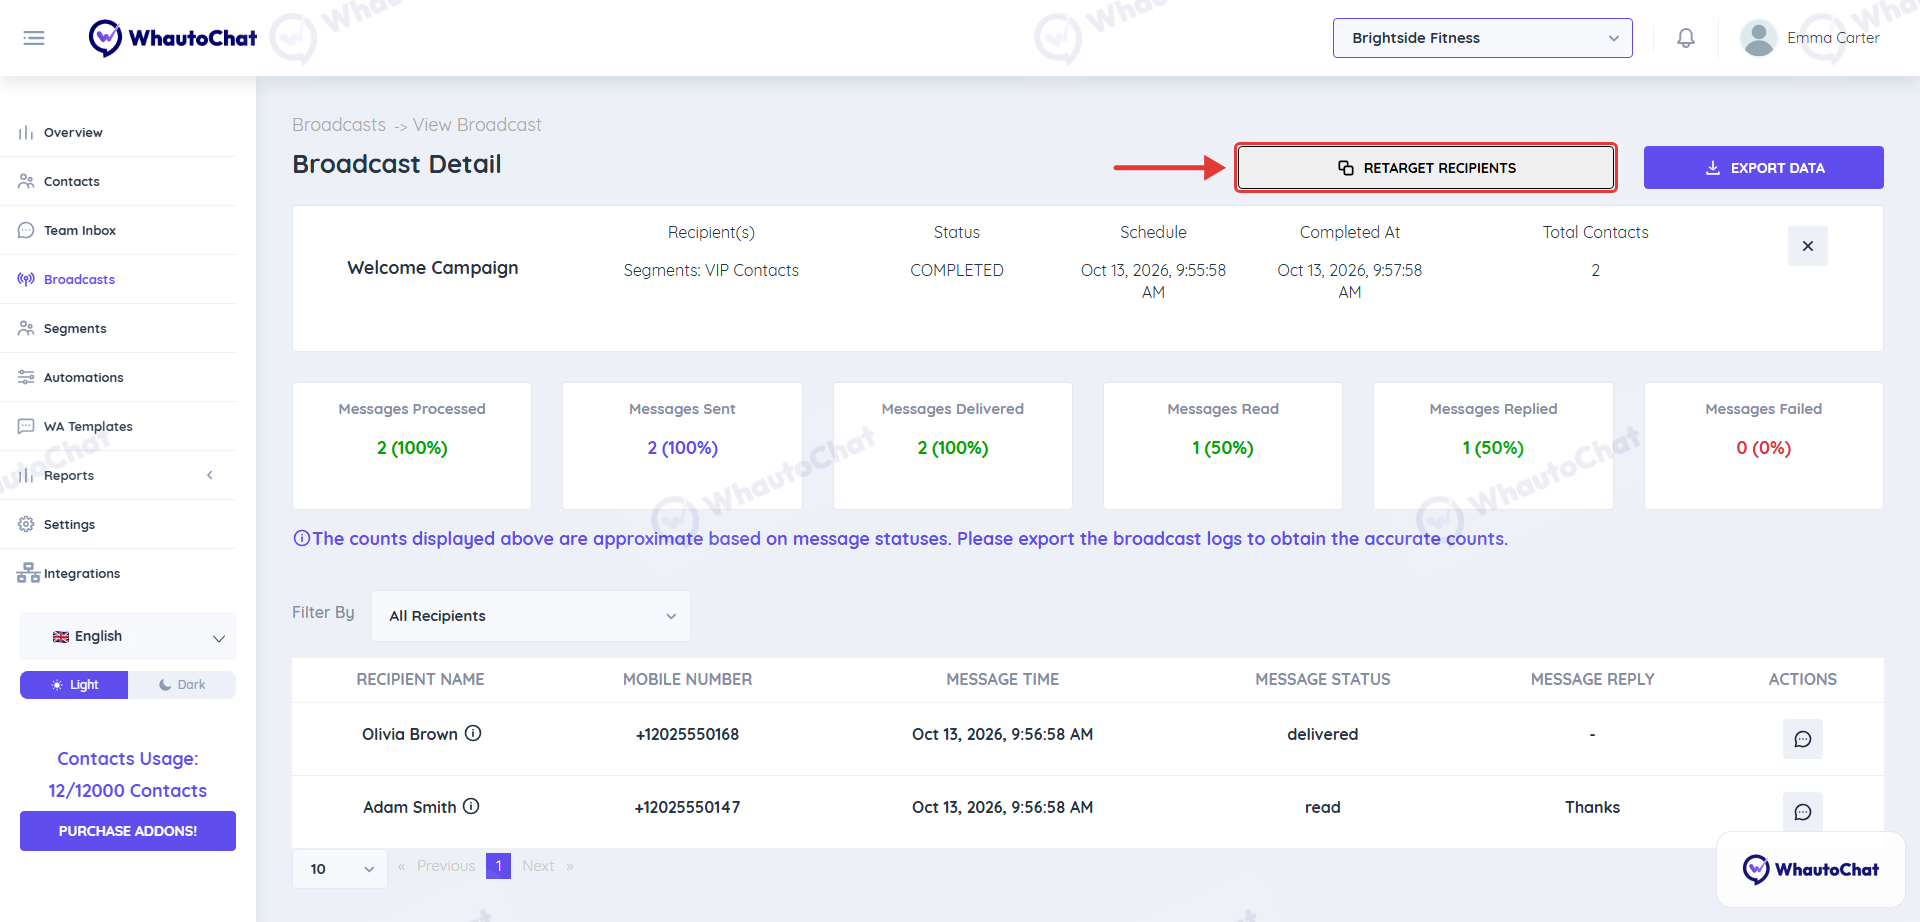Click the Overview bar chart icon
1920x922 pixels.
click(26, 132)
